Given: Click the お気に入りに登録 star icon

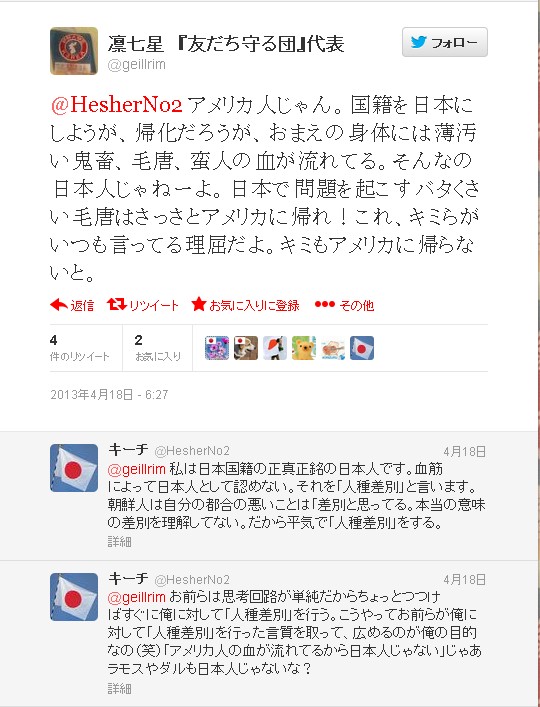Looking at the screenshot, I should (x=198, y=305).
